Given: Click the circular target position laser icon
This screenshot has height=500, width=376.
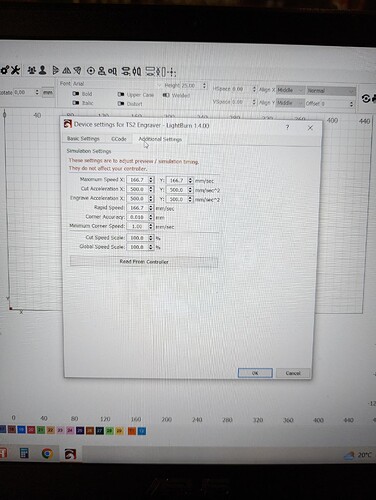Looking at the screenshot, I should (x=91, y=71).
